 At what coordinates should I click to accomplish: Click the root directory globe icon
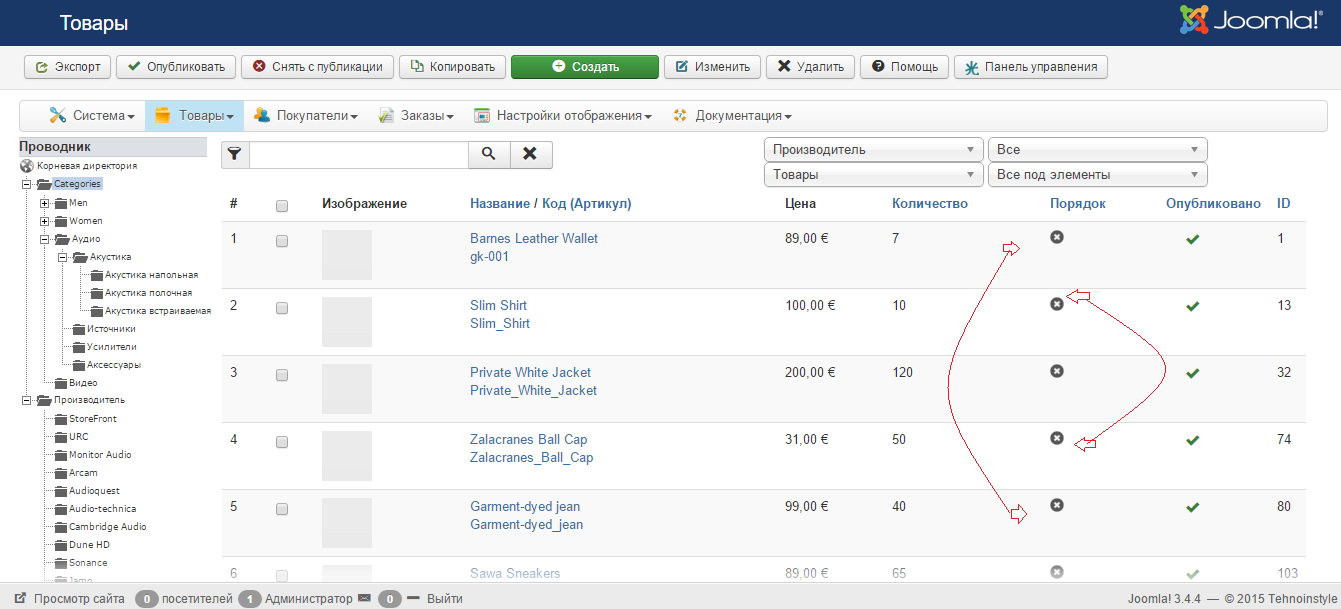[26, 166]
